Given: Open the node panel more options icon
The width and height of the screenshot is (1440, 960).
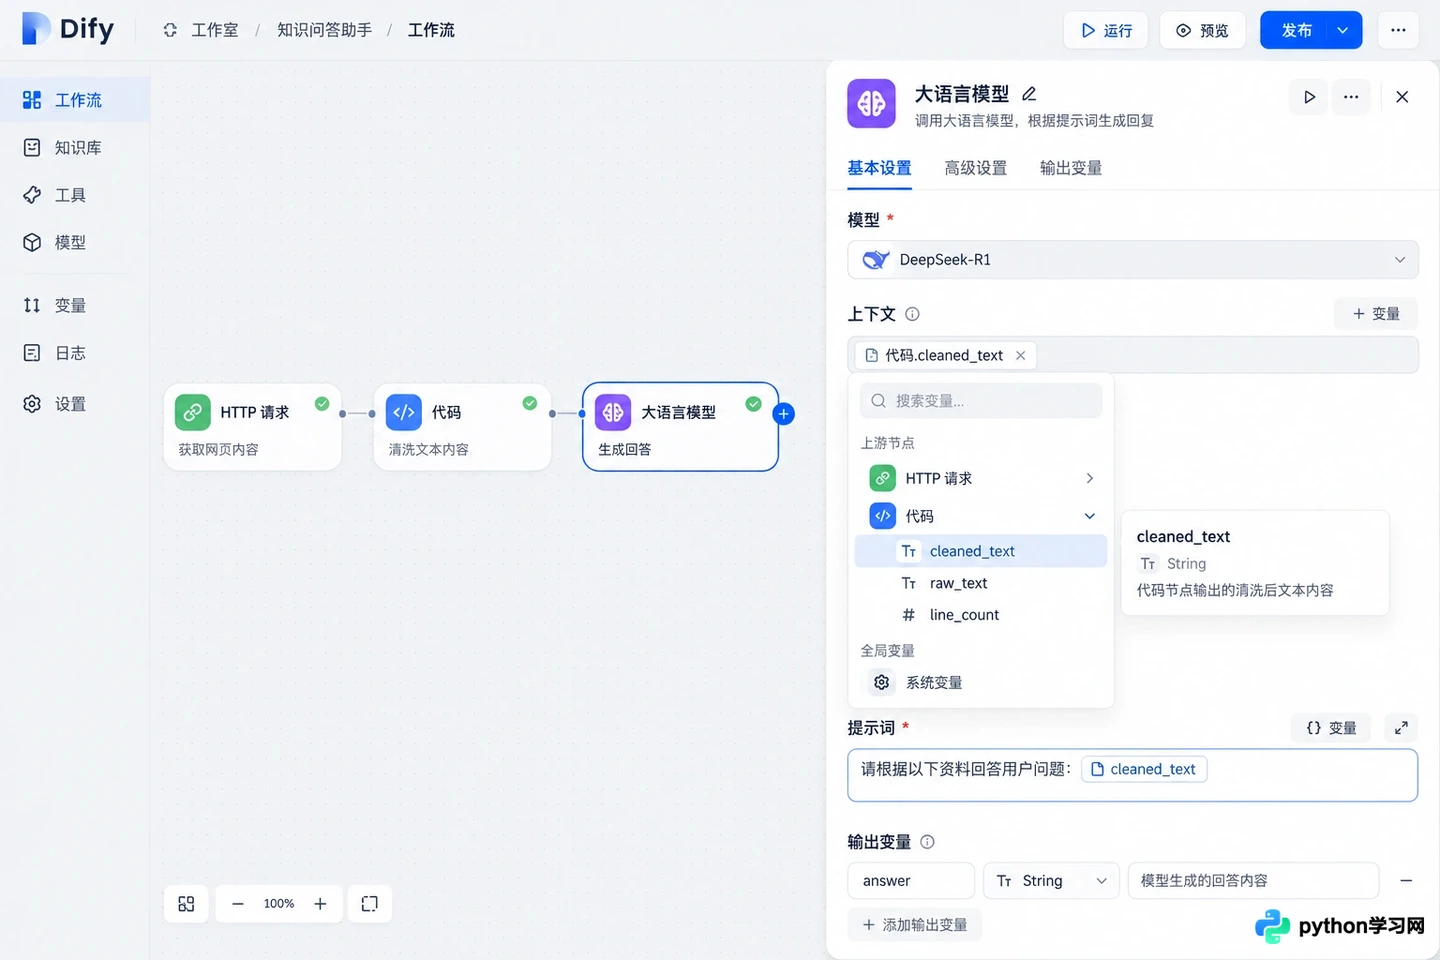Looking at the screenshot, I should coord(1351,97).
